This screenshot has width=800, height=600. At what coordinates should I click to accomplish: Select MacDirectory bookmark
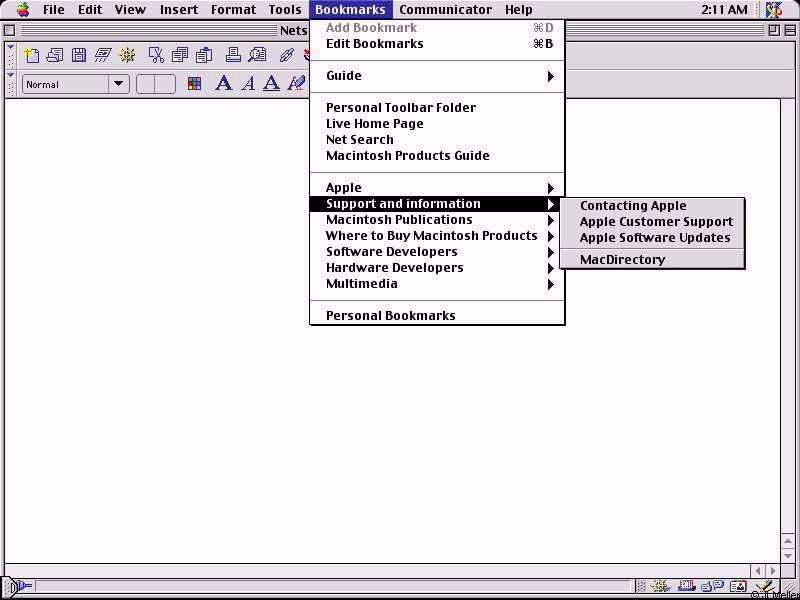tap(652, 260)
